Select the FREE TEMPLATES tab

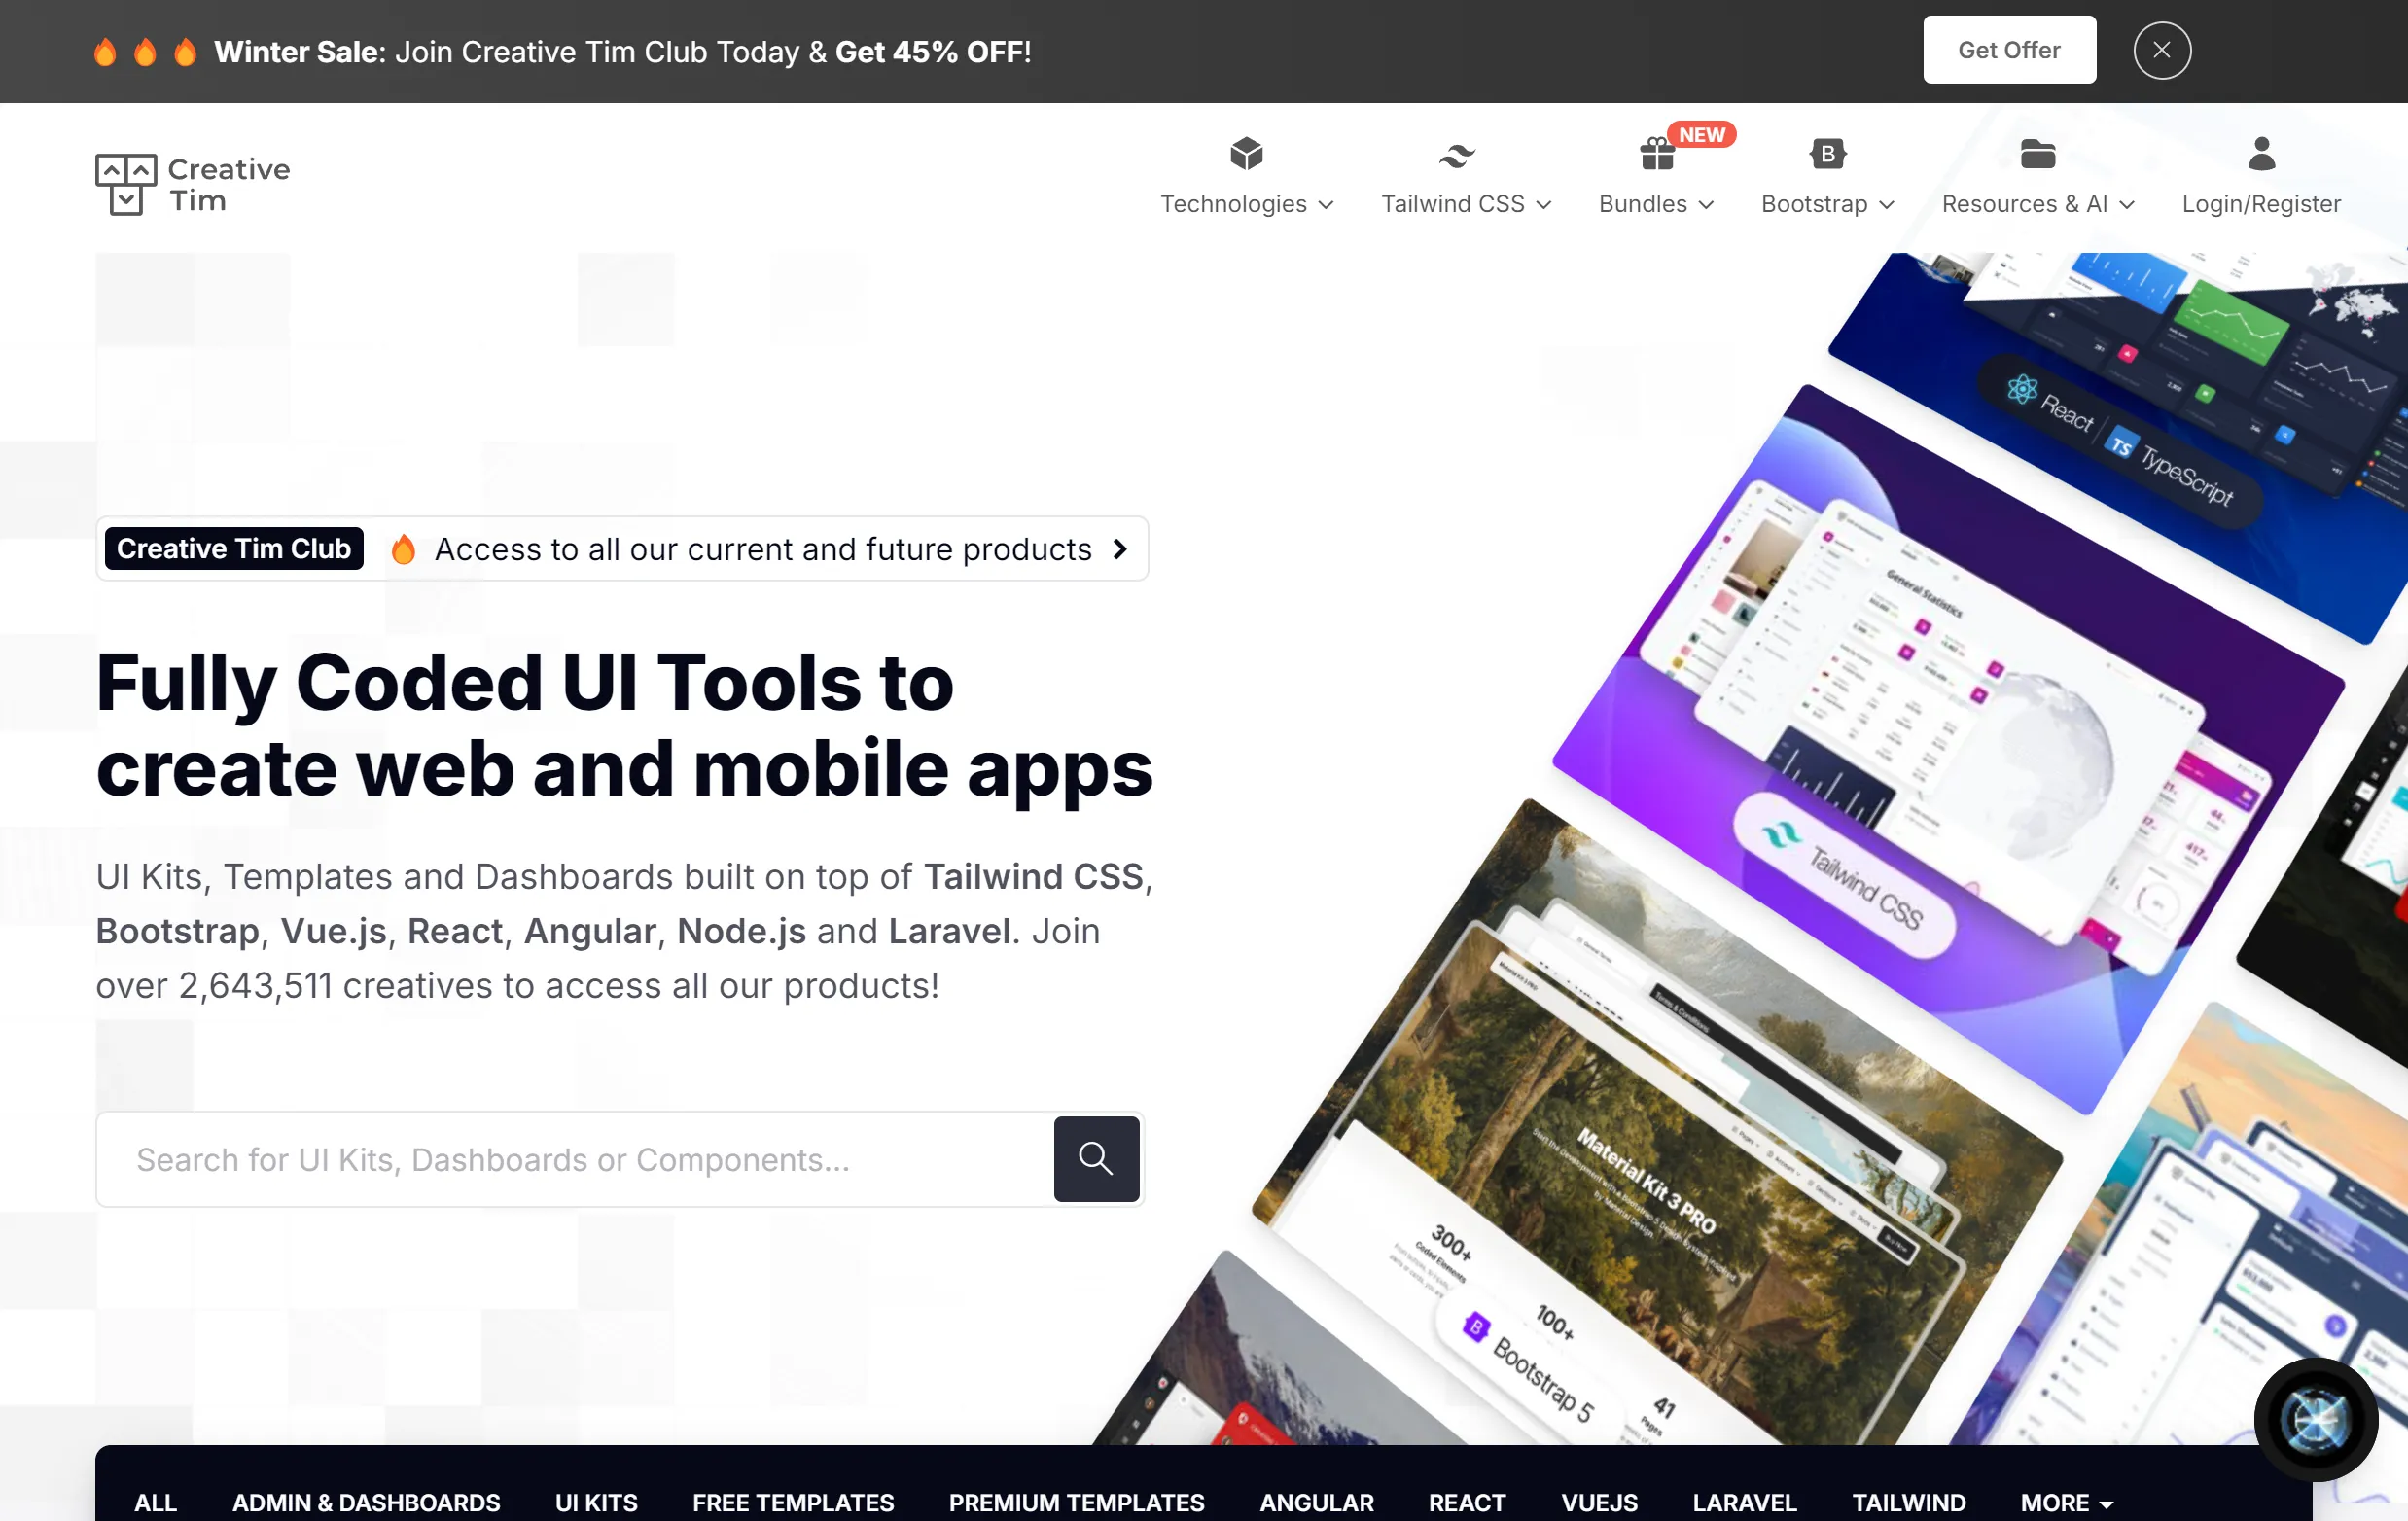(x=793, y=1502)
